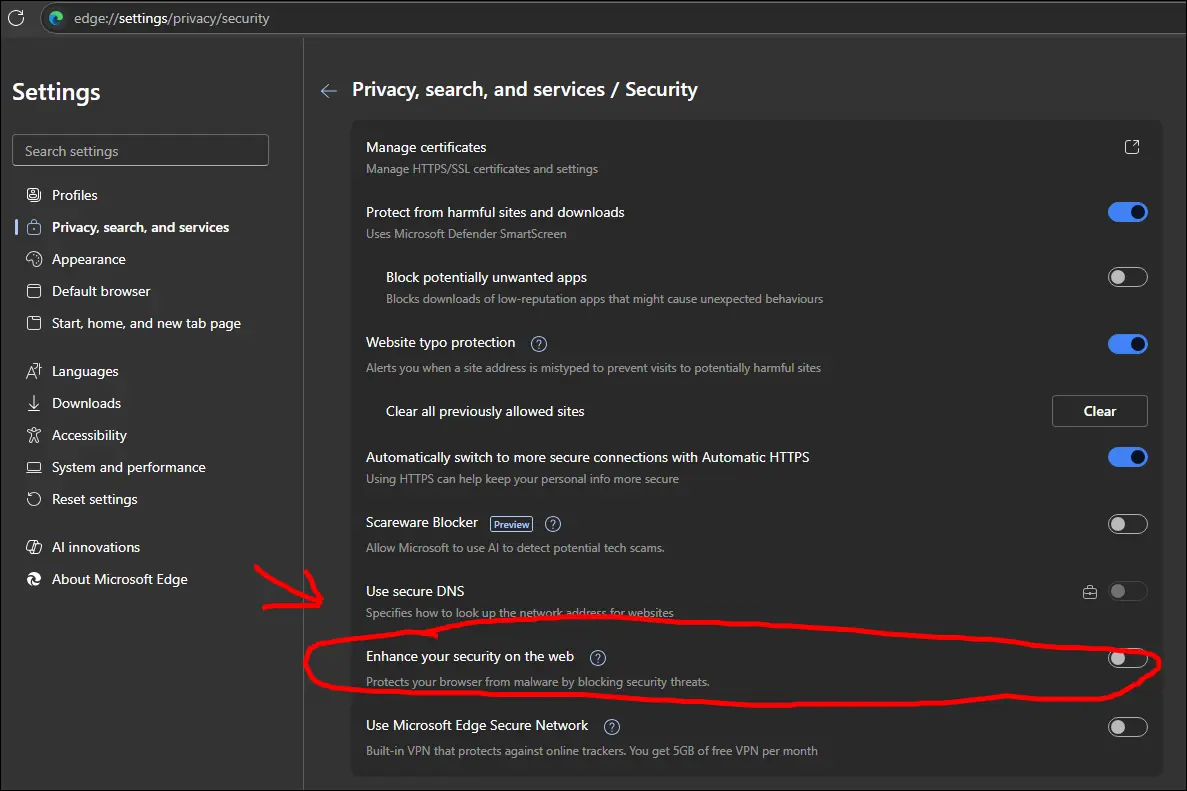
Task: Click help icon for Enhance your security
Action: click(x=598, y=658)
